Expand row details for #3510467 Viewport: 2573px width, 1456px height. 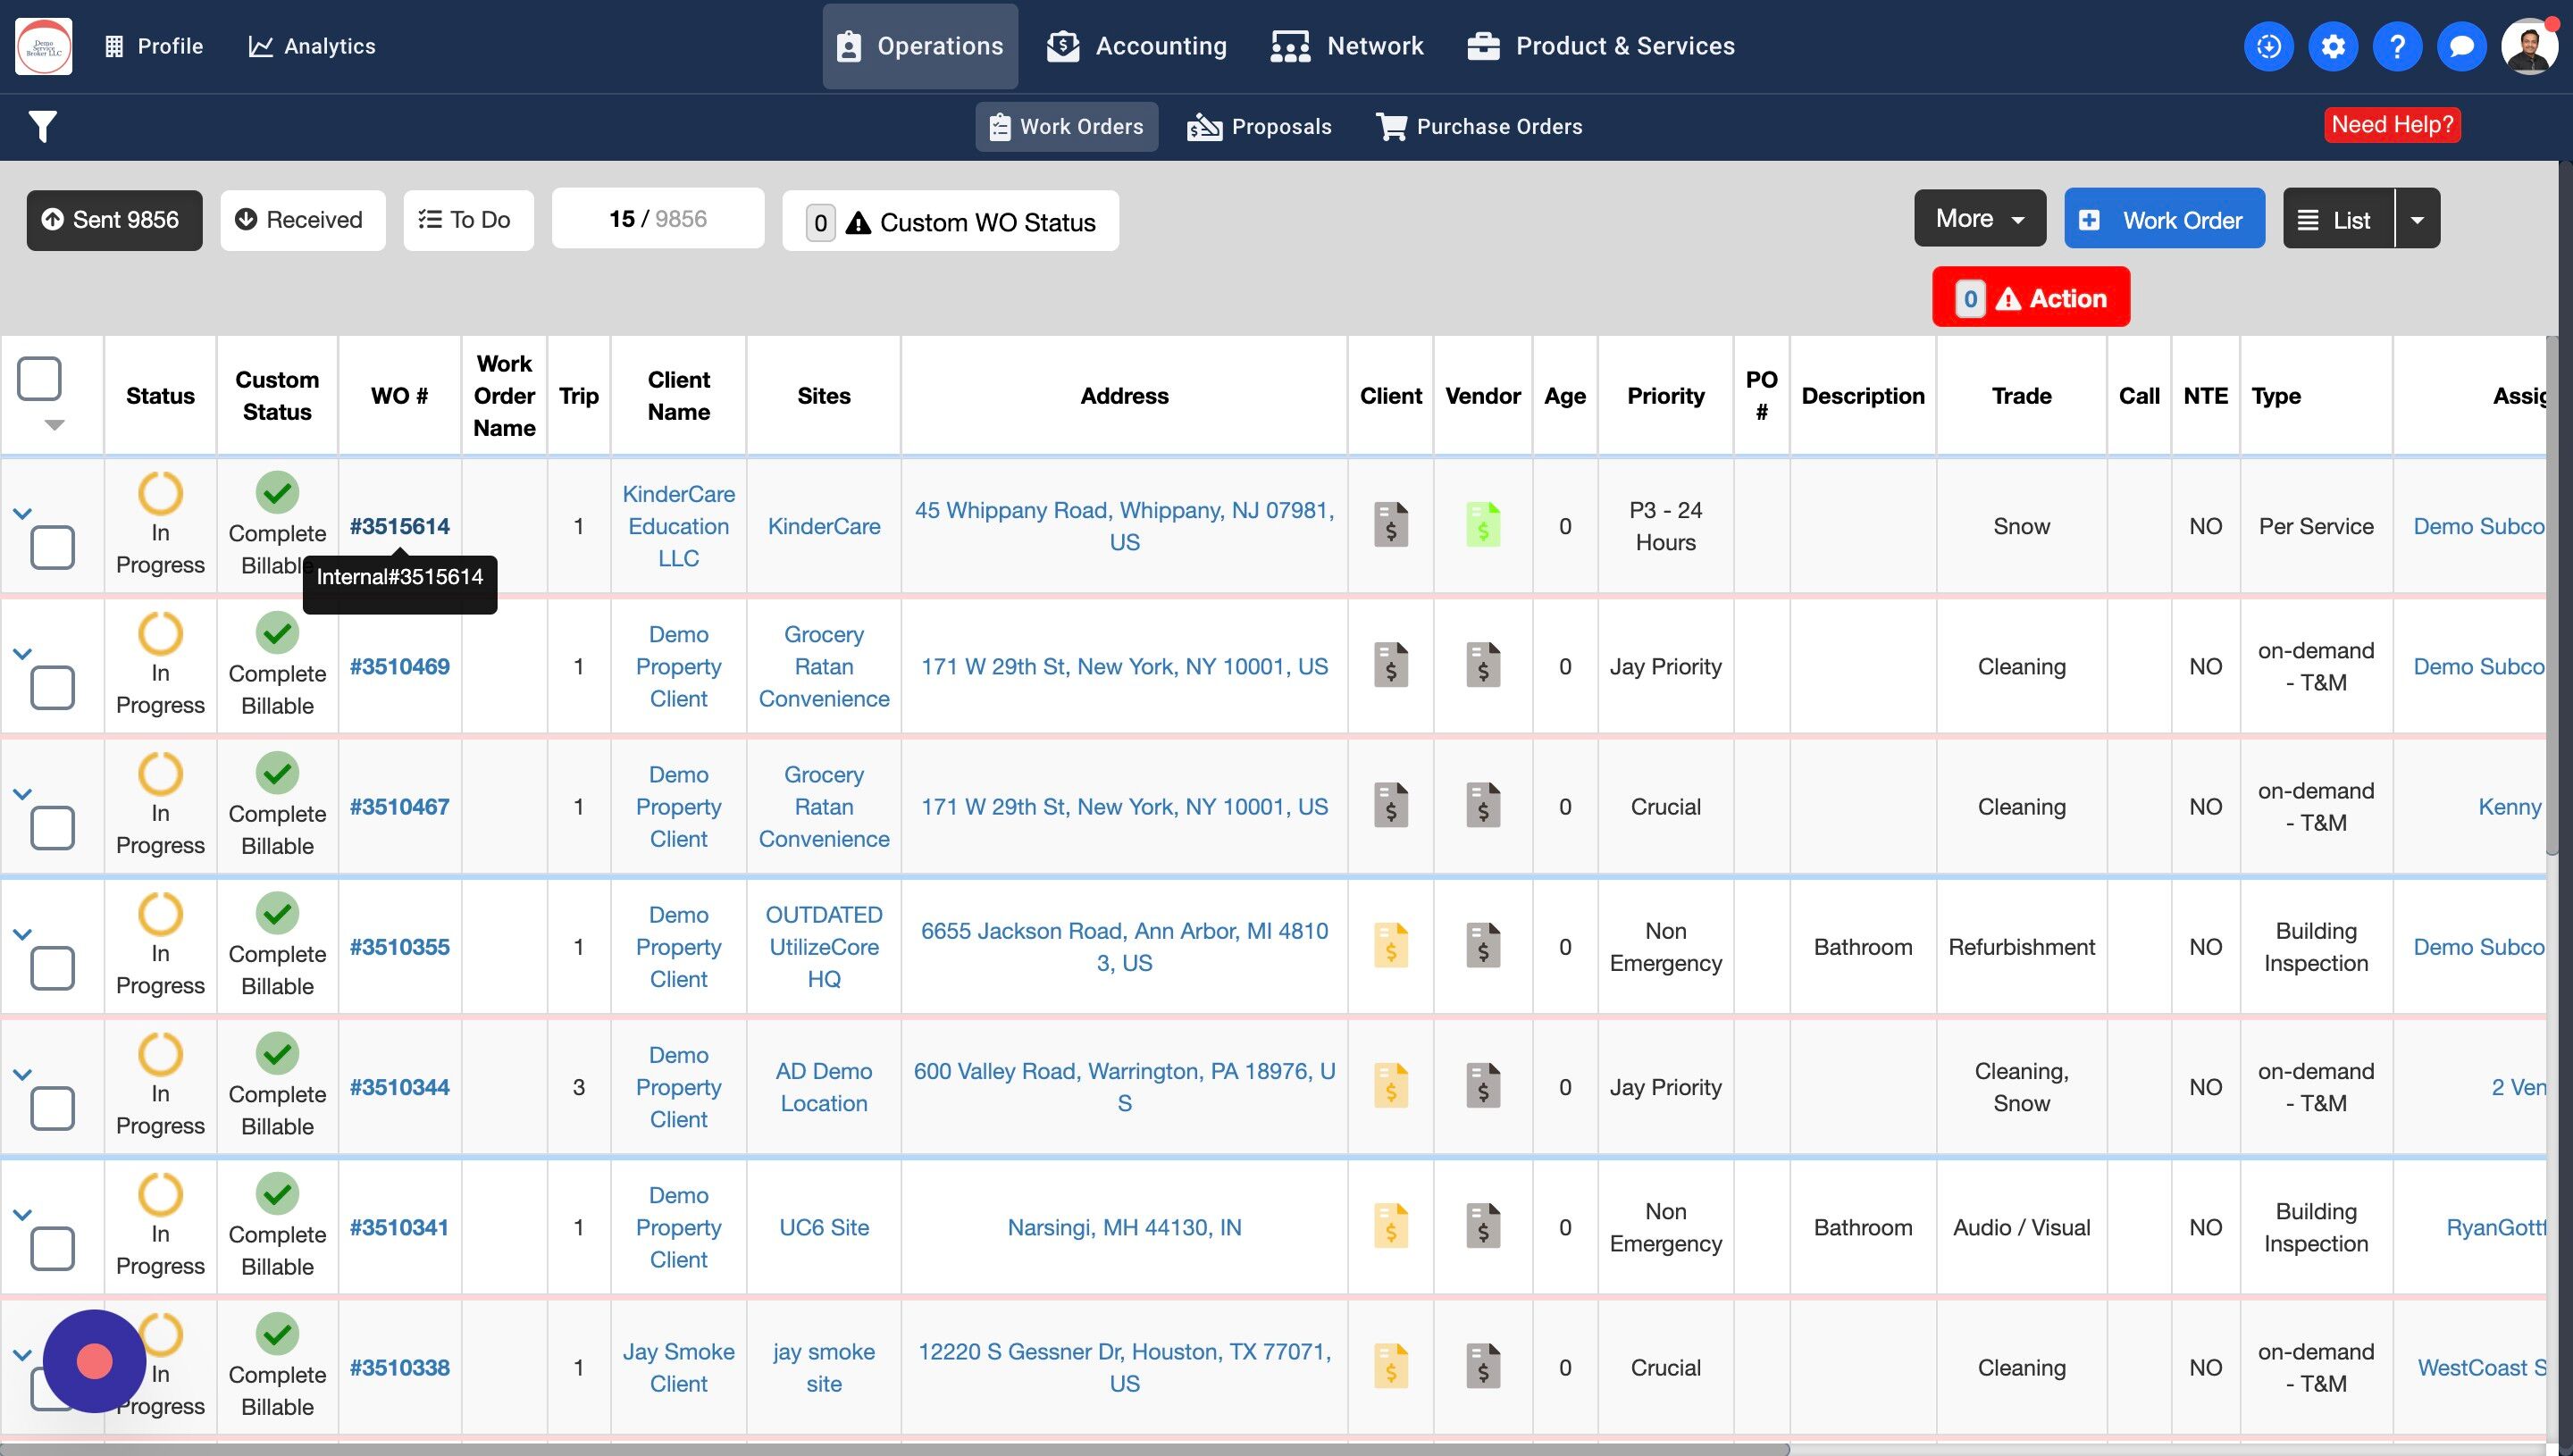[x=22, y=794]
